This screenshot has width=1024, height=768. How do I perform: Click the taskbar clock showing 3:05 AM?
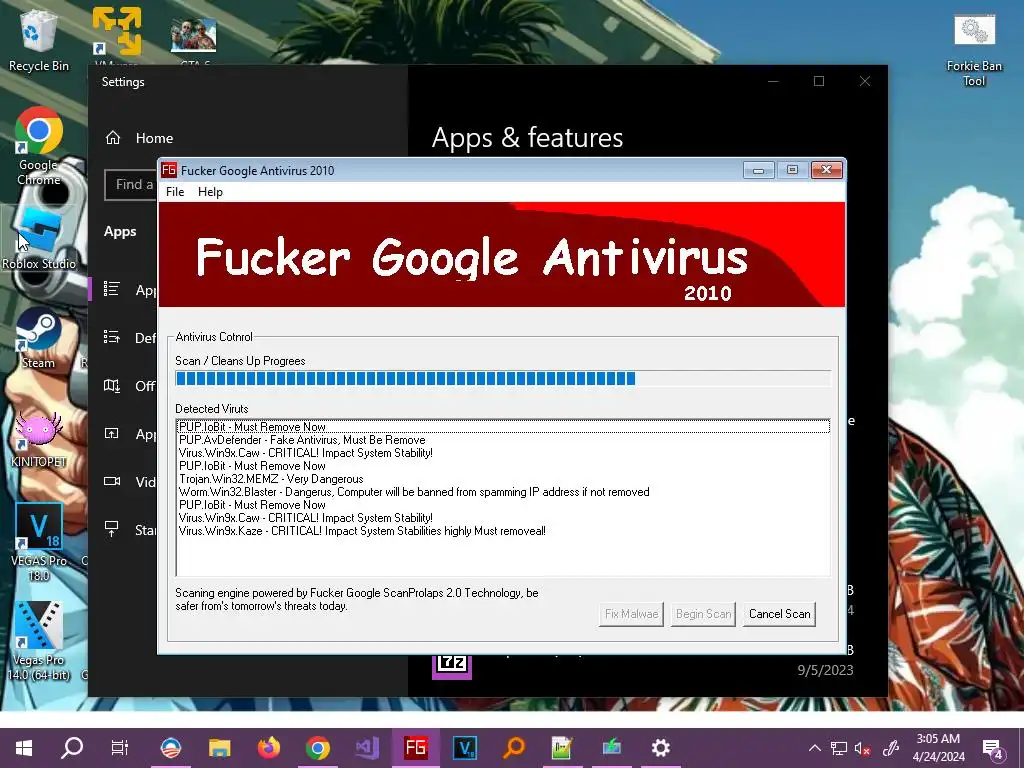(938, 748)
